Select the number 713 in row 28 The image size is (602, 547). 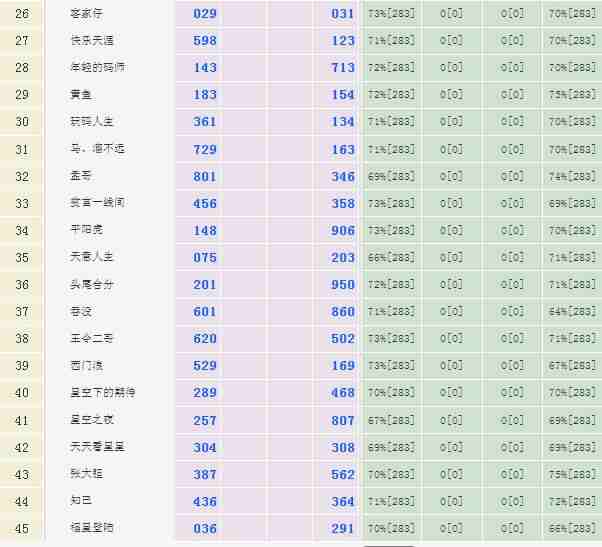tap(343, 68)
